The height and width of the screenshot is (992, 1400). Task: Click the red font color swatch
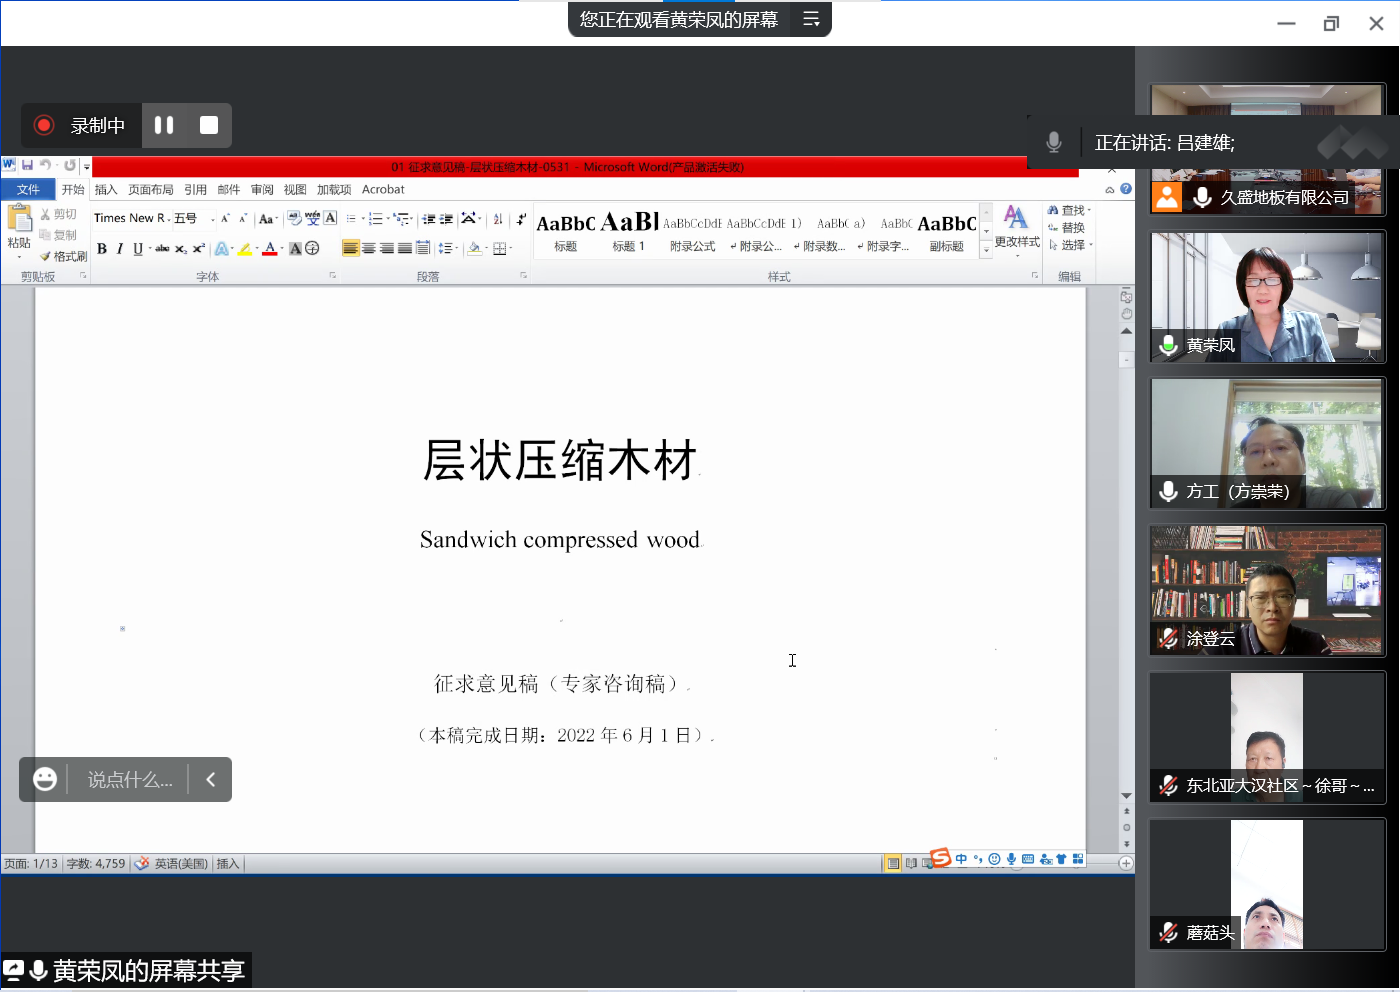tap(269, 249)
